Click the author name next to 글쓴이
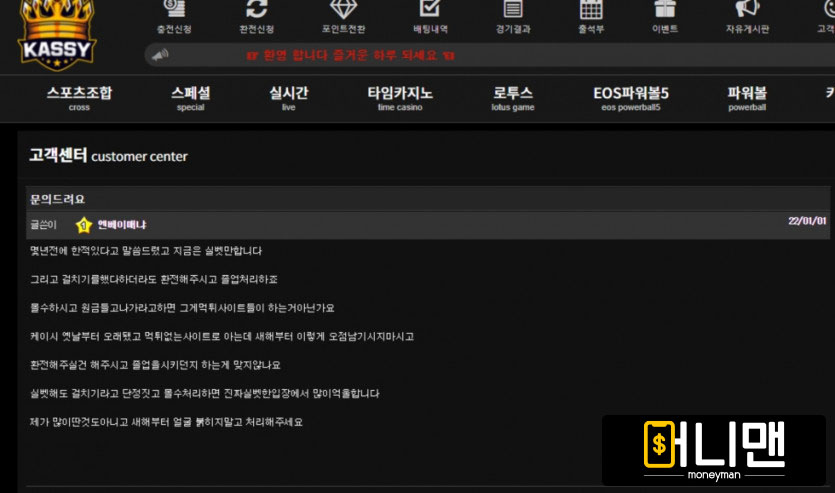 [x=122, y=225]
